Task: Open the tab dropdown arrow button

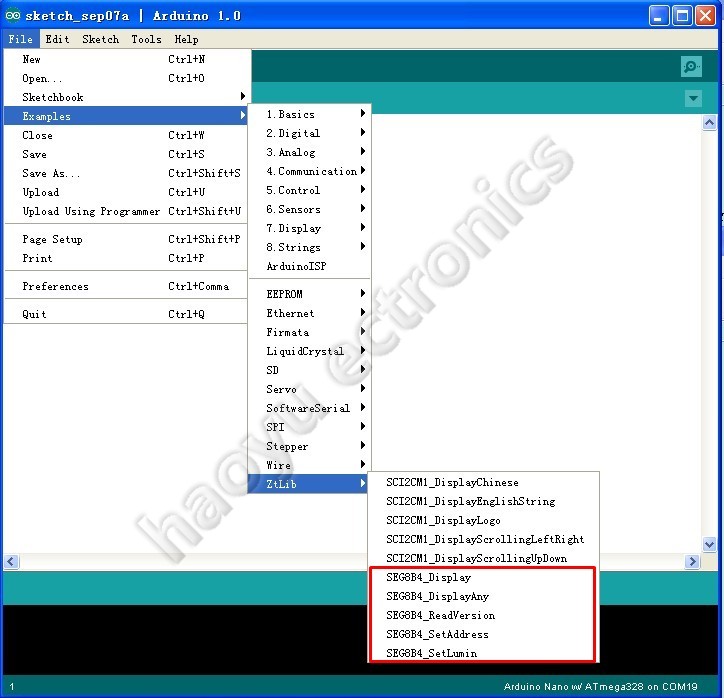Action: coord(693,98)
